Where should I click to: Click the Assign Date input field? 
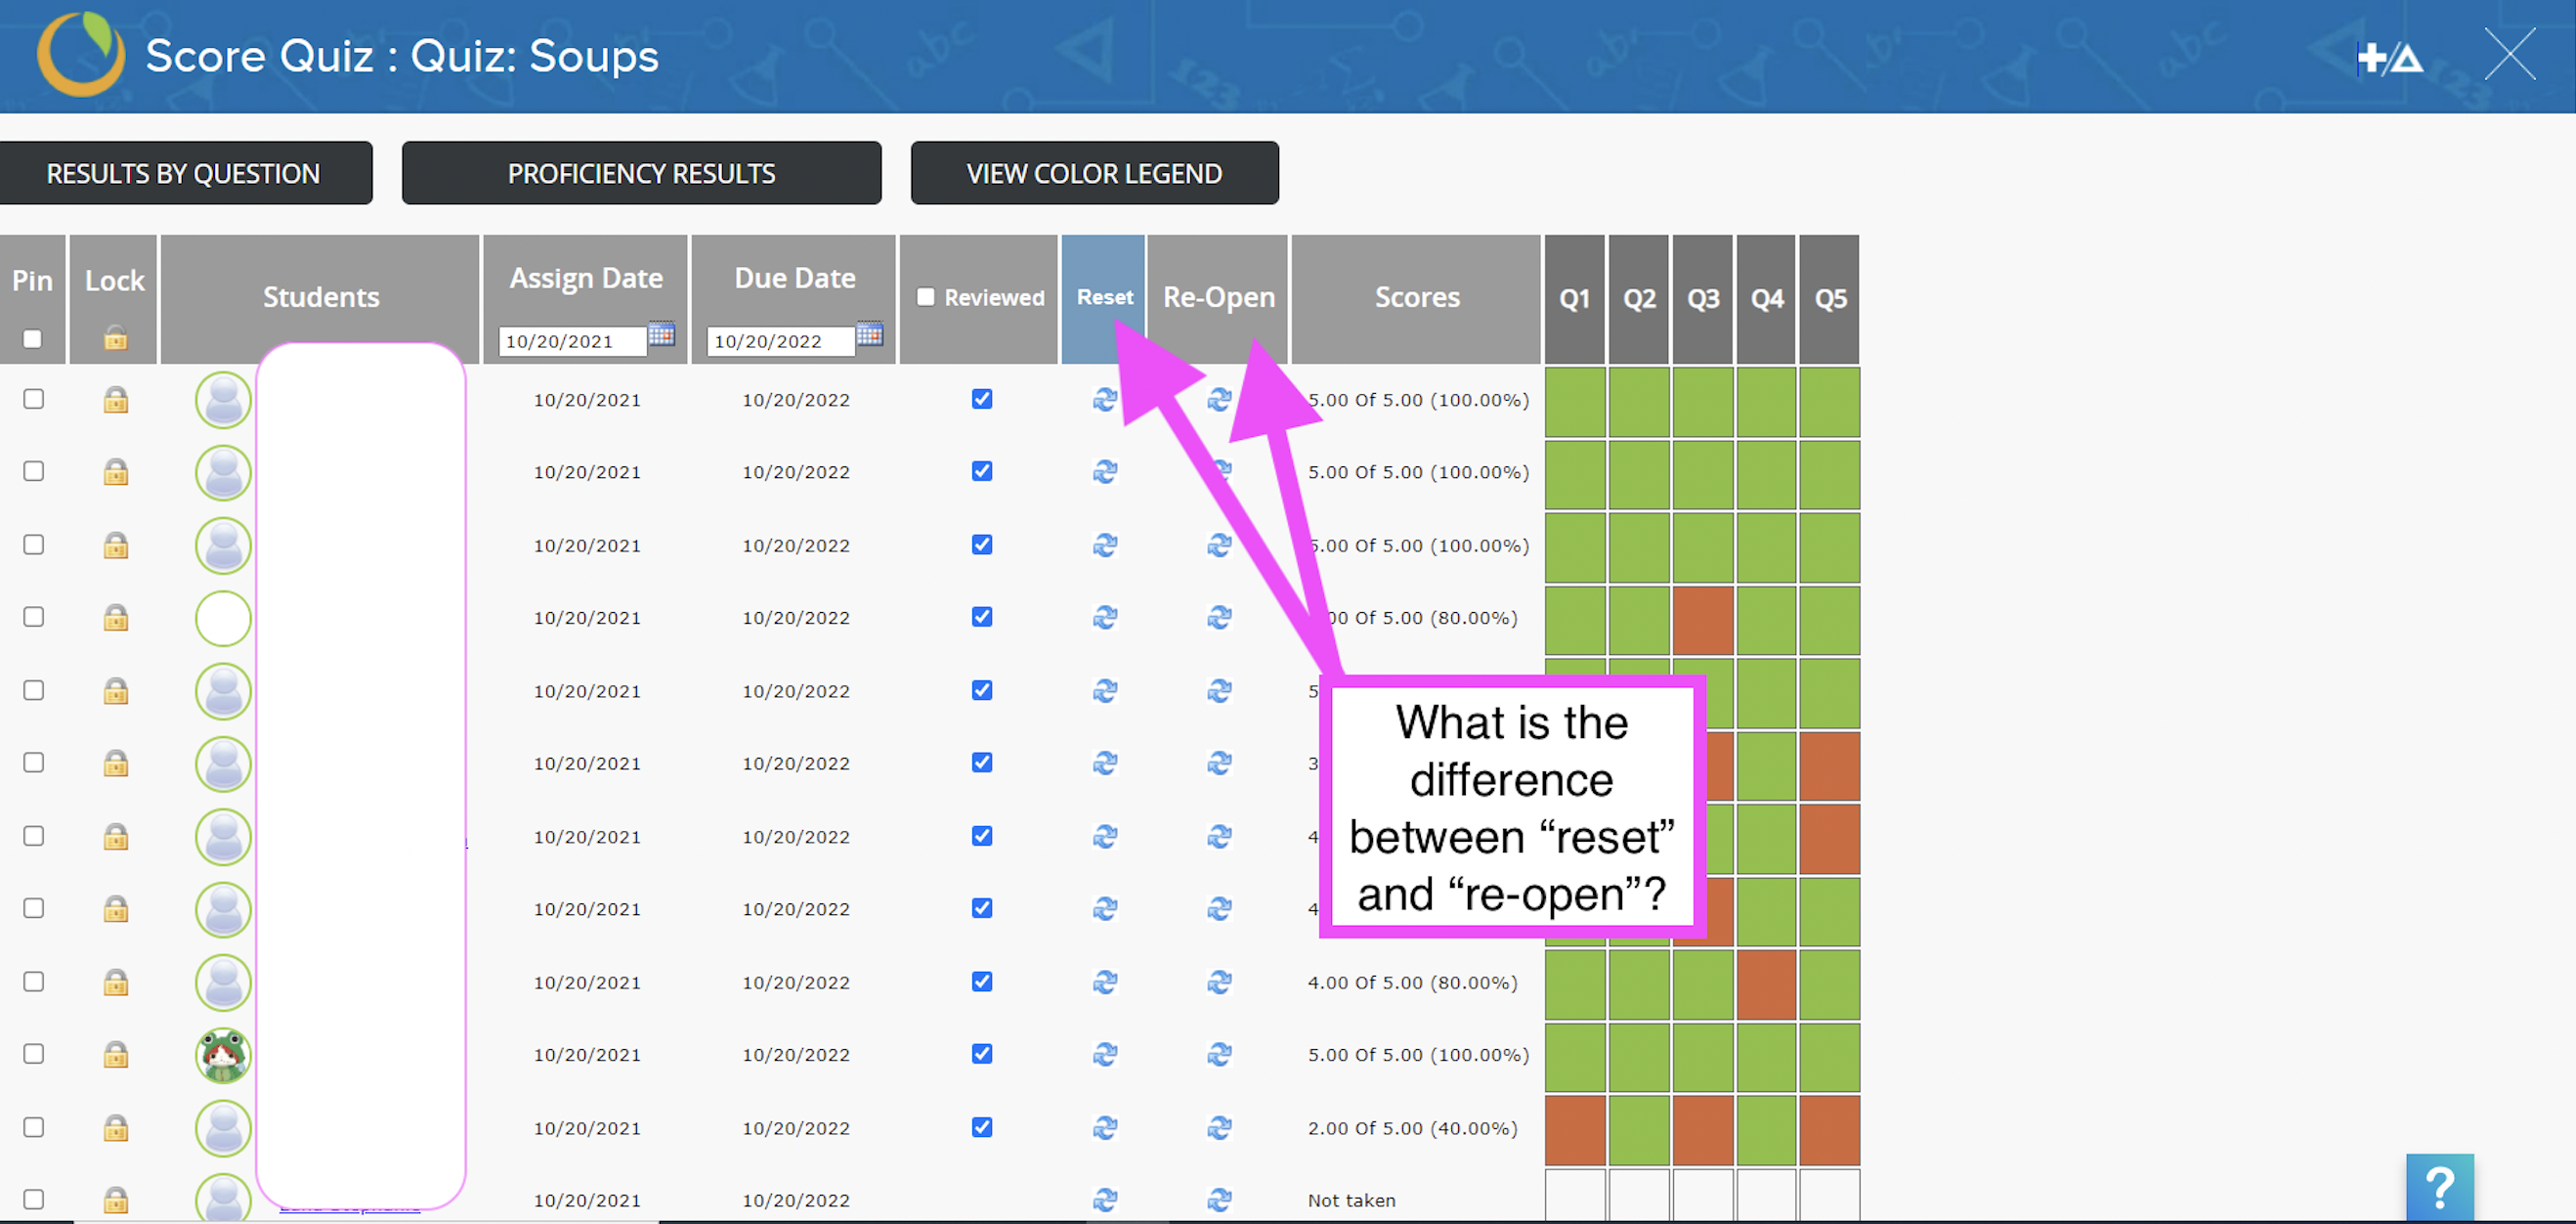coord(571,341)
